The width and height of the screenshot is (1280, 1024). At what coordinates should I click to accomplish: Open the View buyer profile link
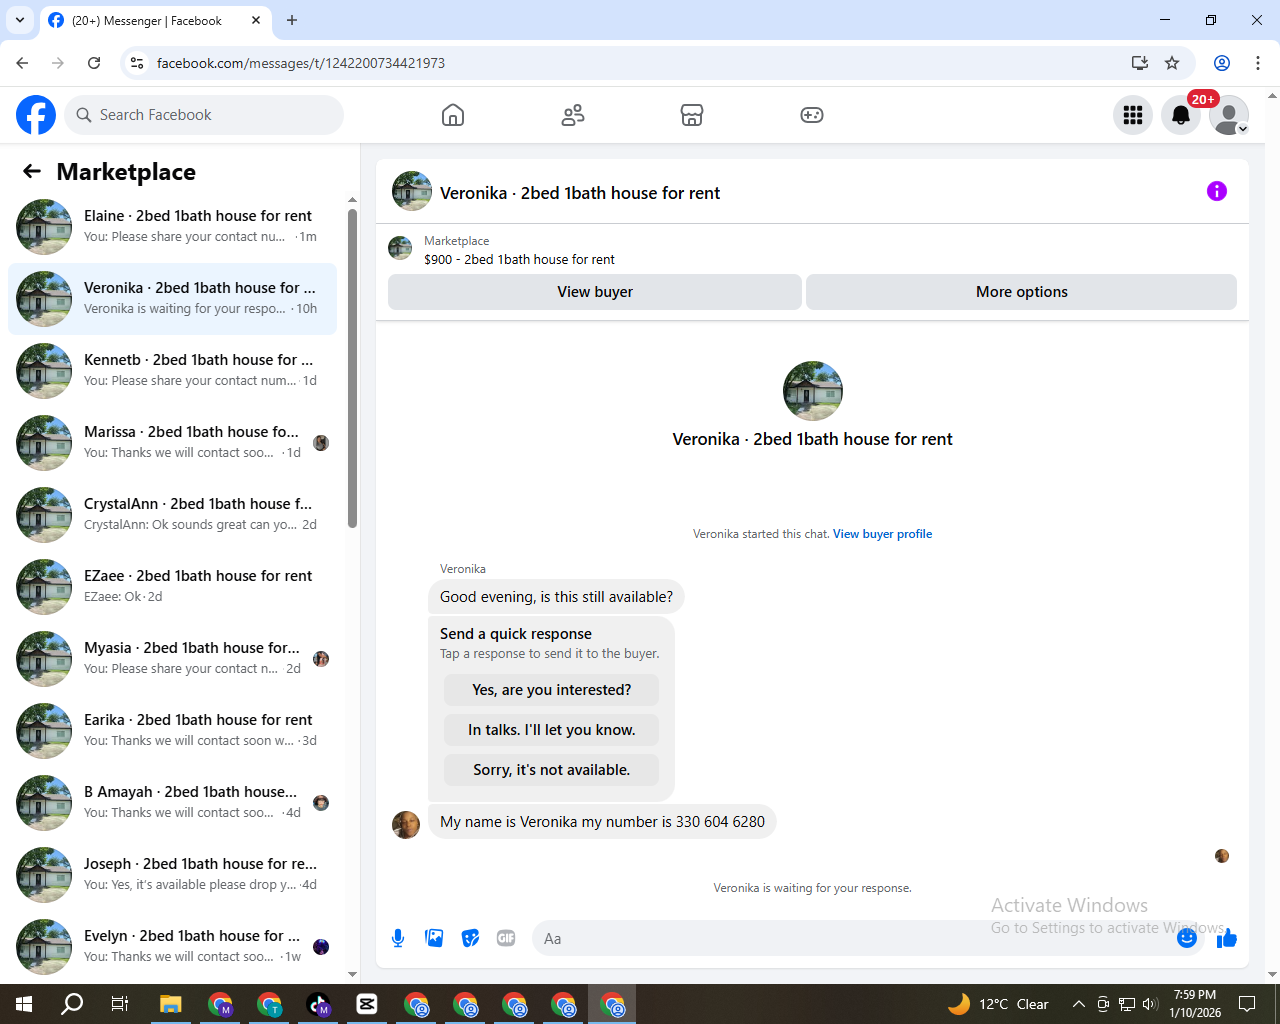882,534
